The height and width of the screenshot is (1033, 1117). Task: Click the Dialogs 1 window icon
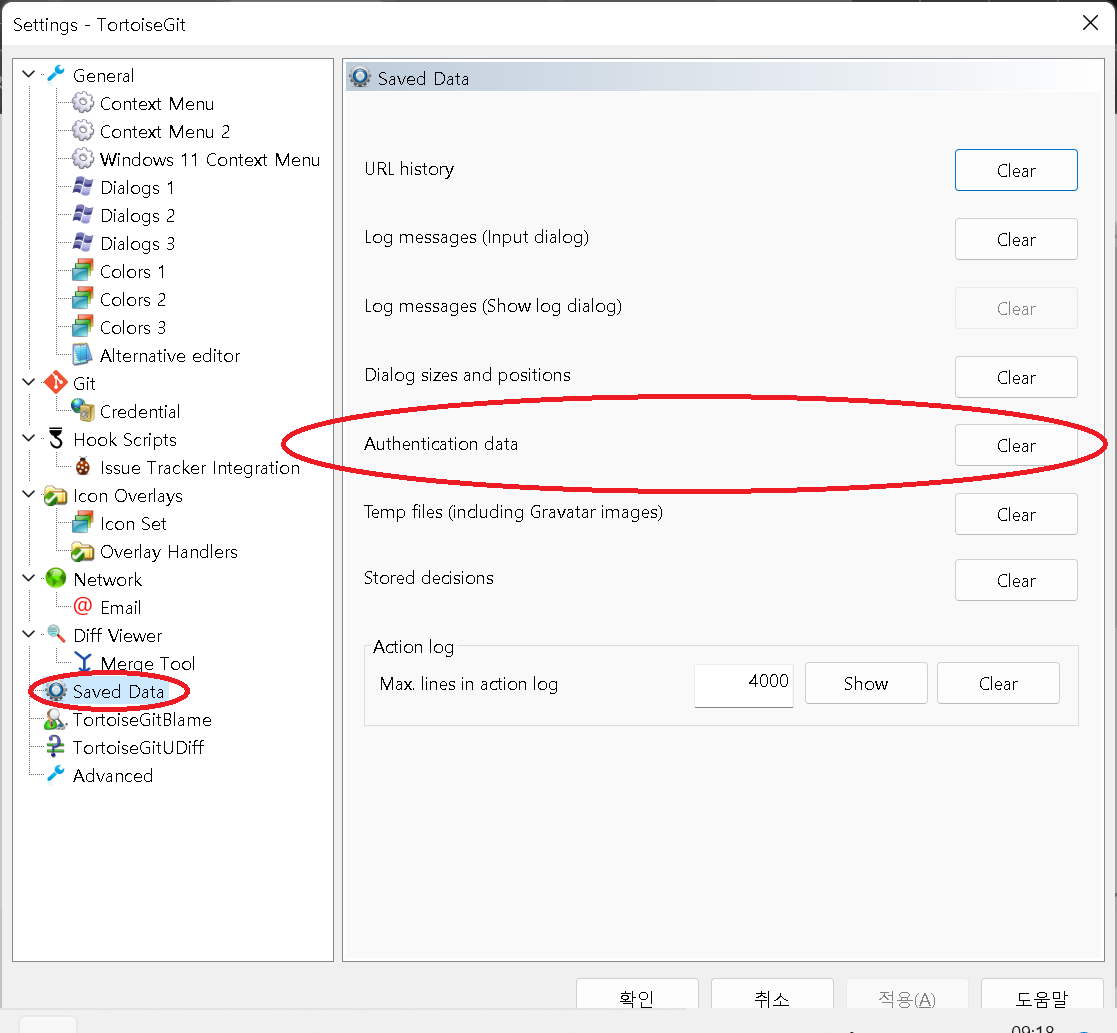tap(83, 187)
